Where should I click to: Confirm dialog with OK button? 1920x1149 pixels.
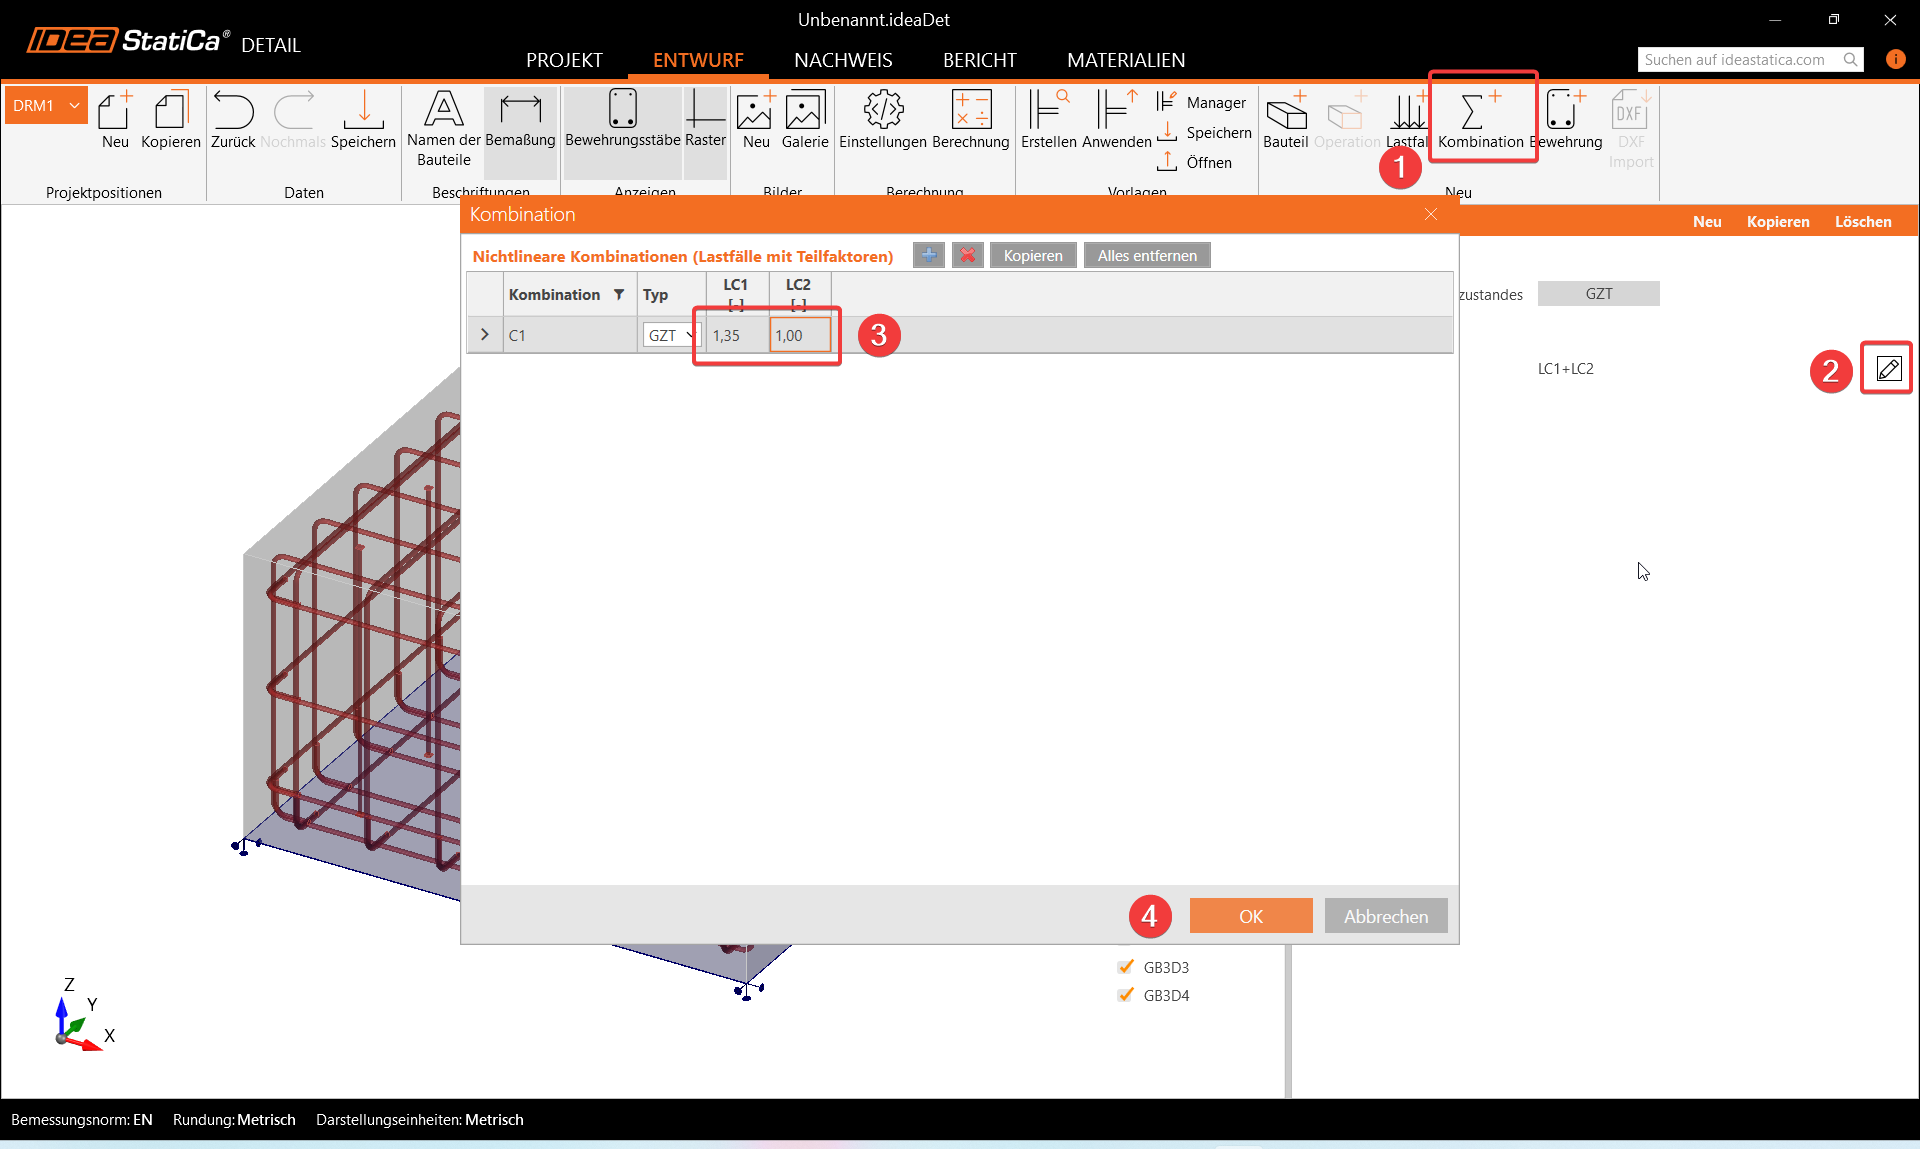pyautogui.click(x=1250, y=916)
